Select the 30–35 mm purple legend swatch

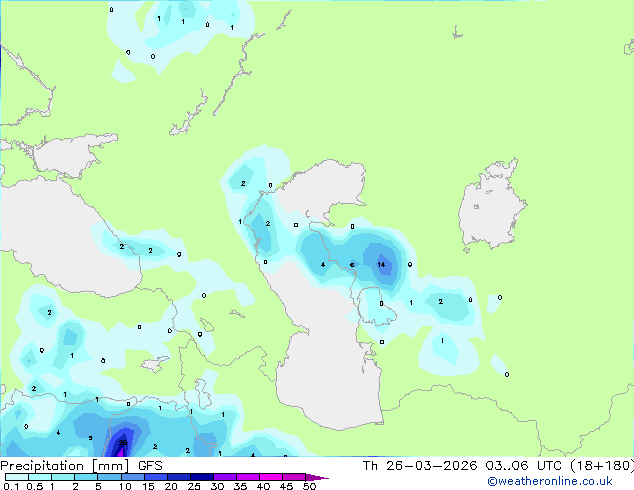point(224,477)
